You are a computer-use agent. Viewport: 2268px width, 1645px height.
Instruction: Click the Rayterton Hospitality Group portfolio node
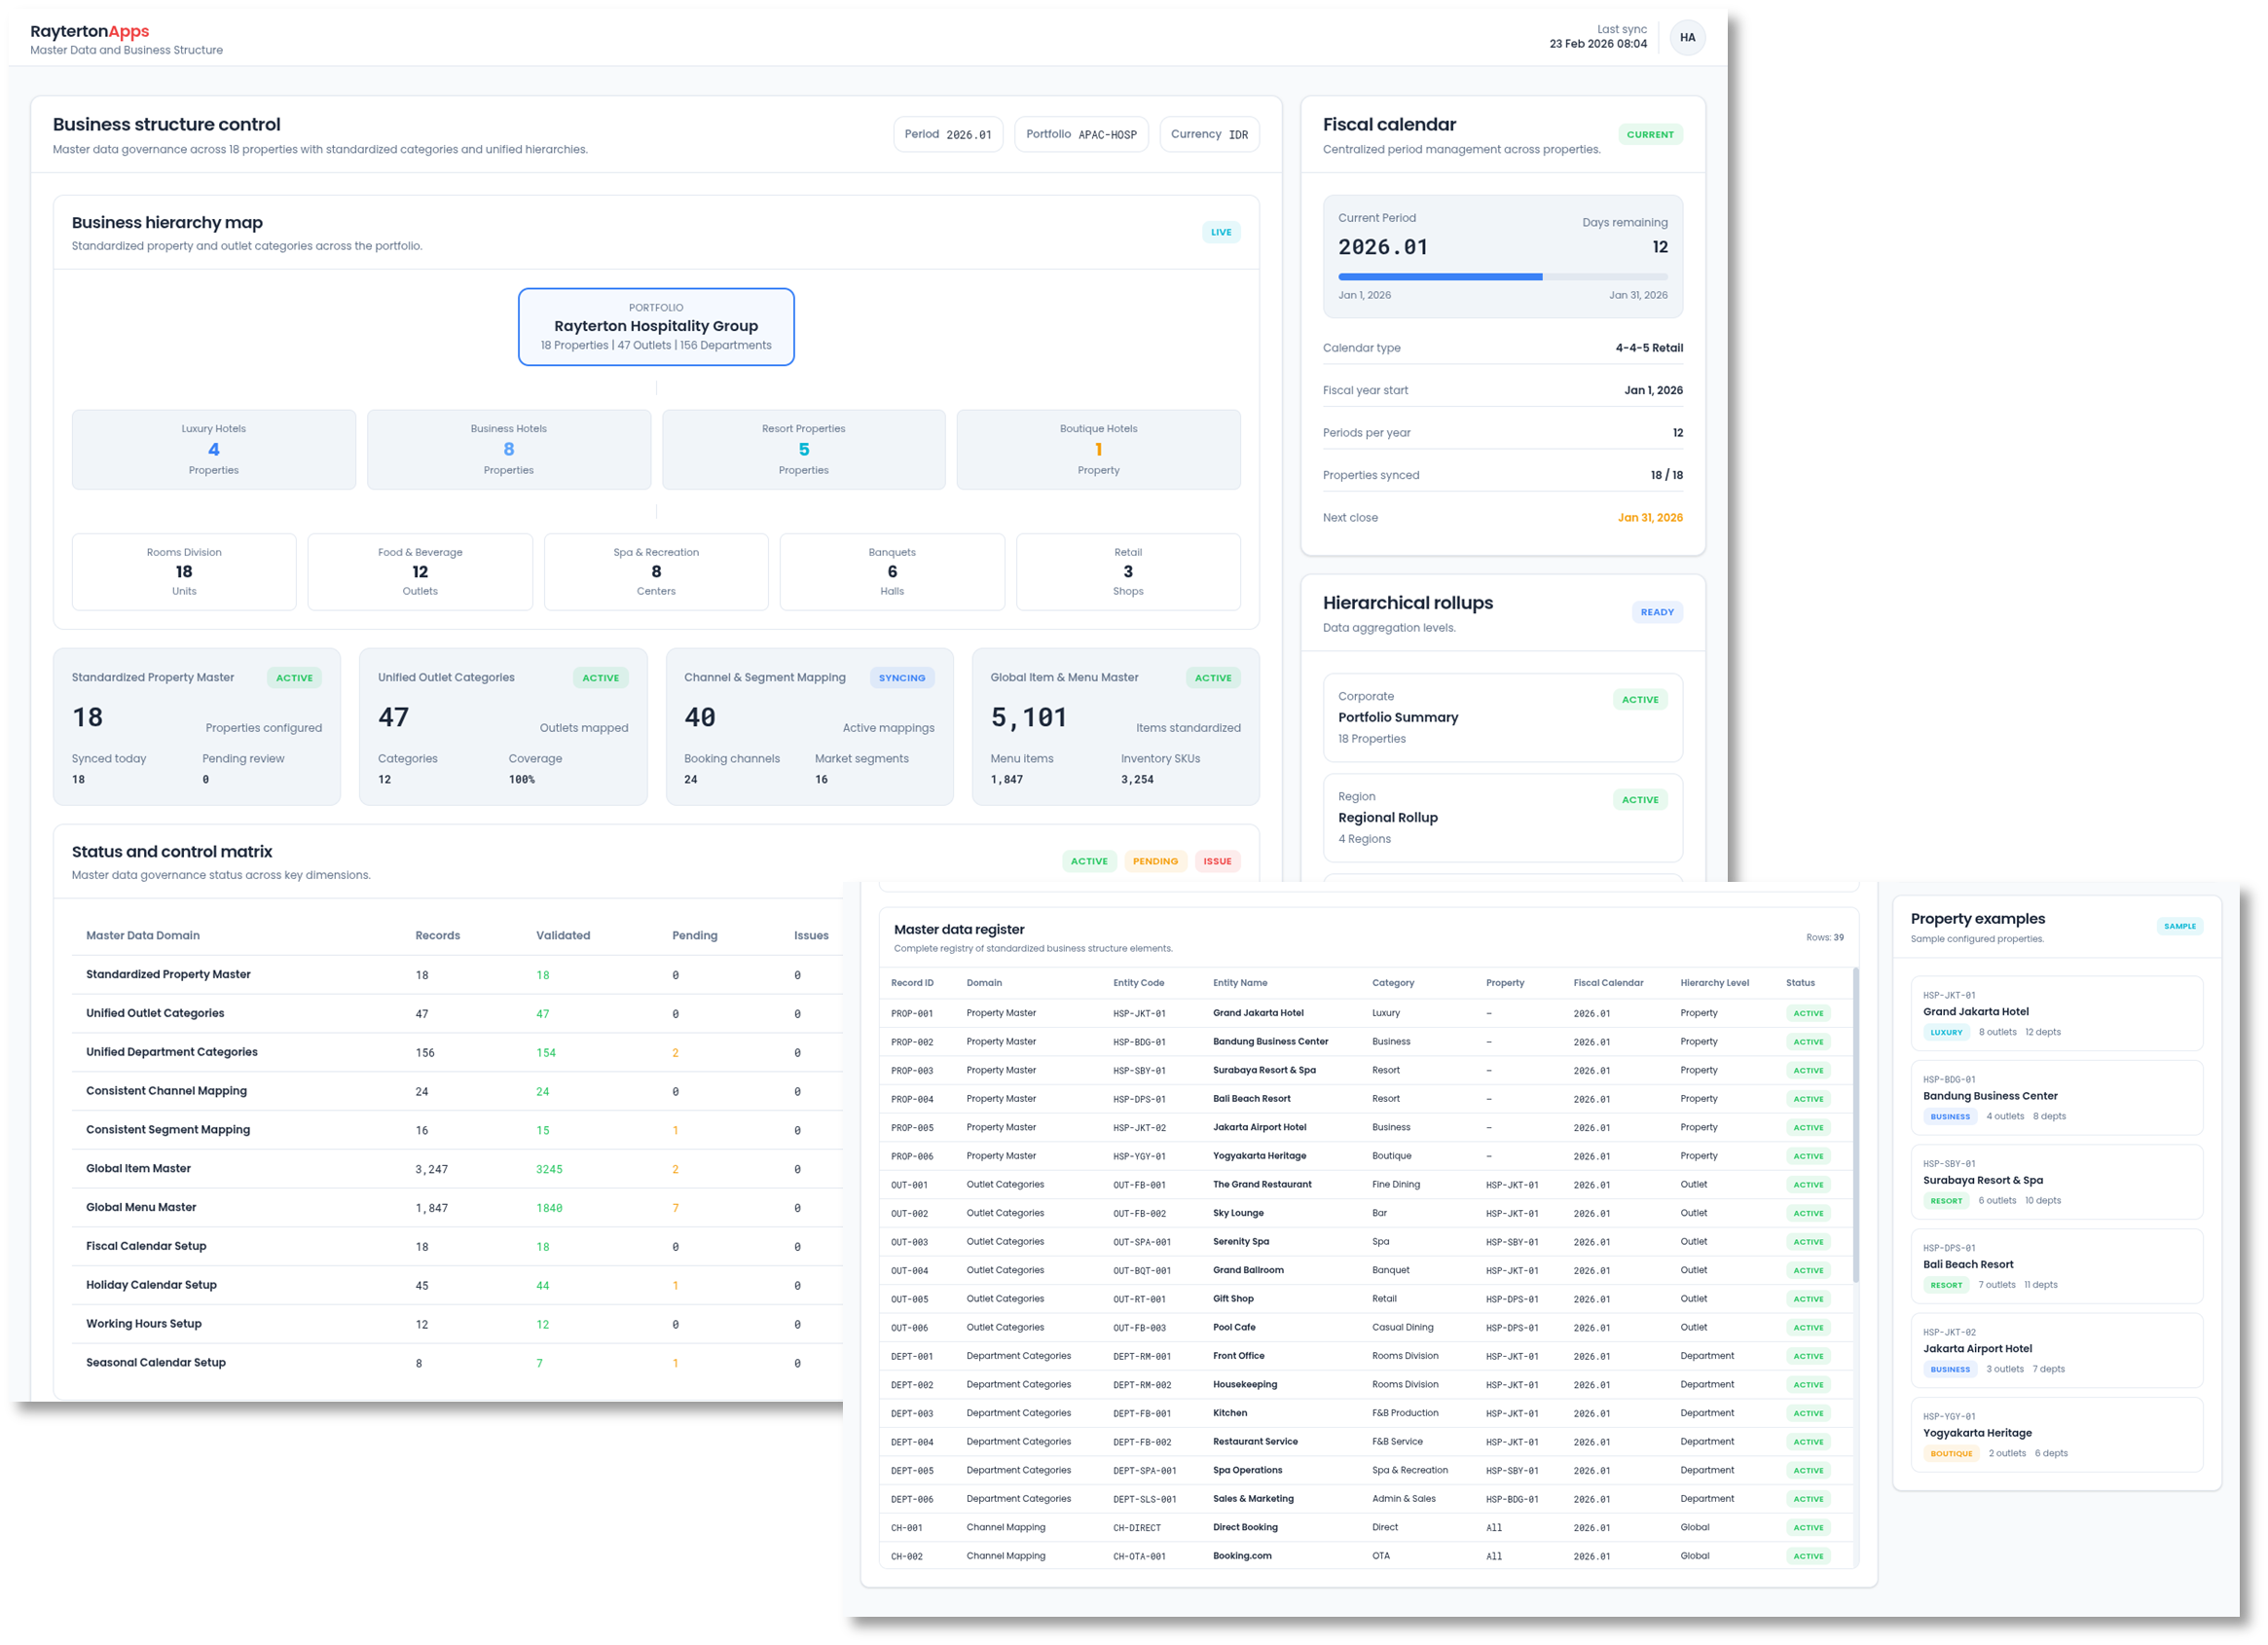[655, 326]
